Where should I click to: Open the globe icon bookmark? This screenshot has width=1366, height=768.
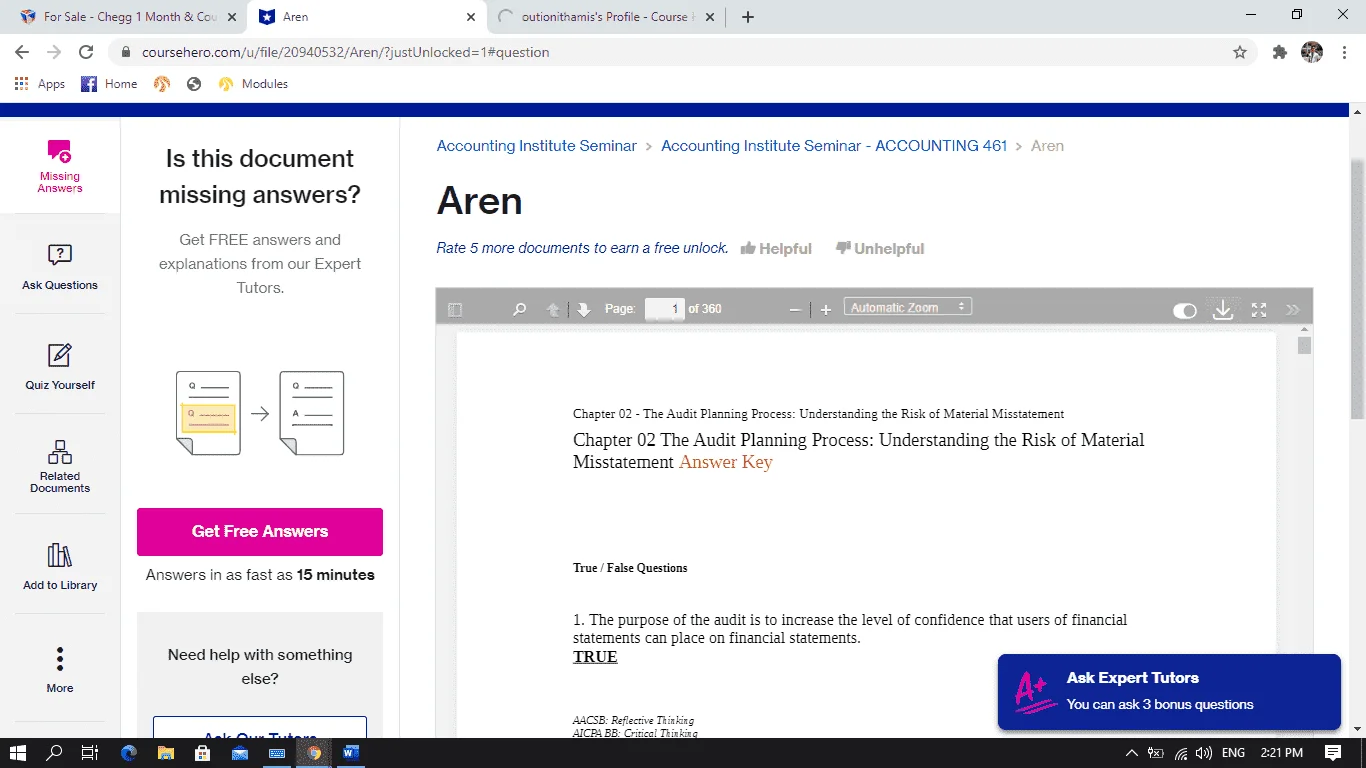point(194,84)
